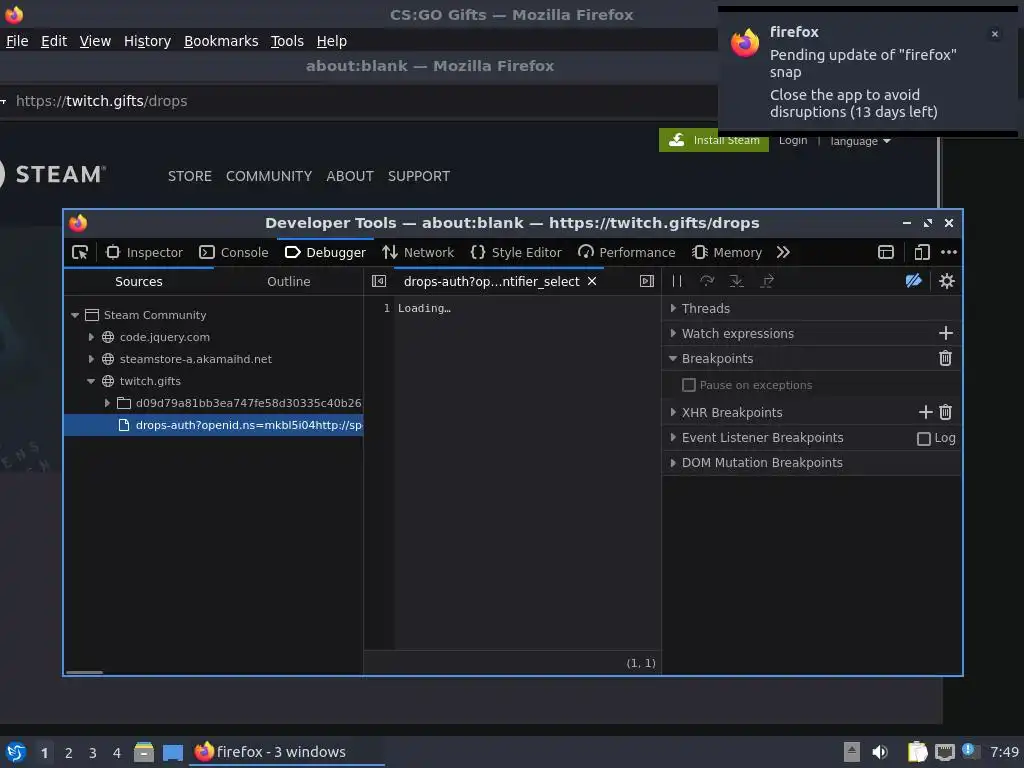Remove all XHR breakpoints trash icon

coord(945,412)
